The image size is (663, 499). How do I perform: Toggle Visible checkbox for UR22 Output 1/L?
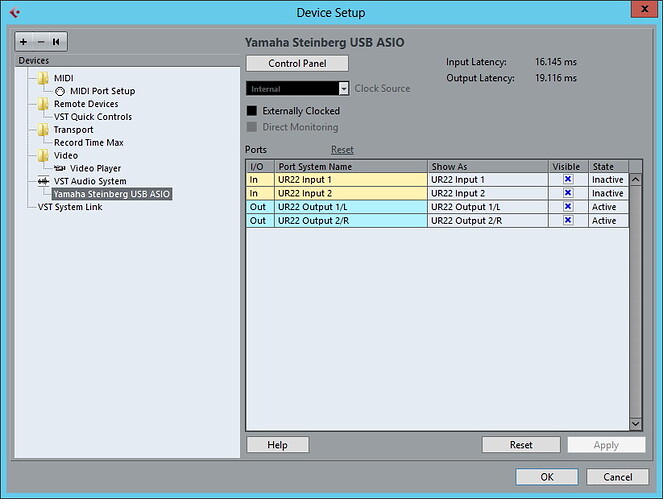point(568,206)
